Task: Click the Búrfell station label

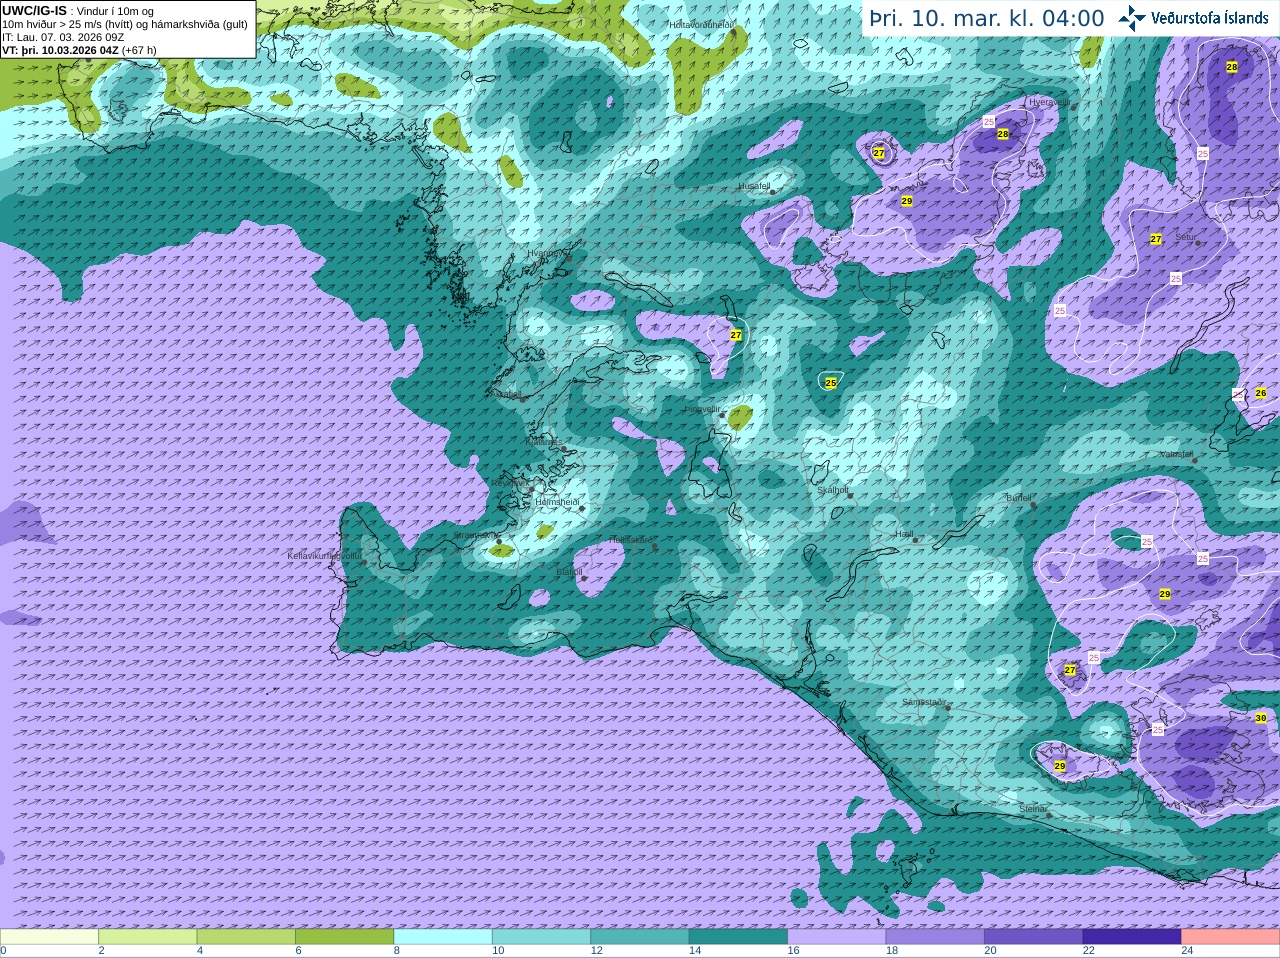Action: [x=1018, y=498]
